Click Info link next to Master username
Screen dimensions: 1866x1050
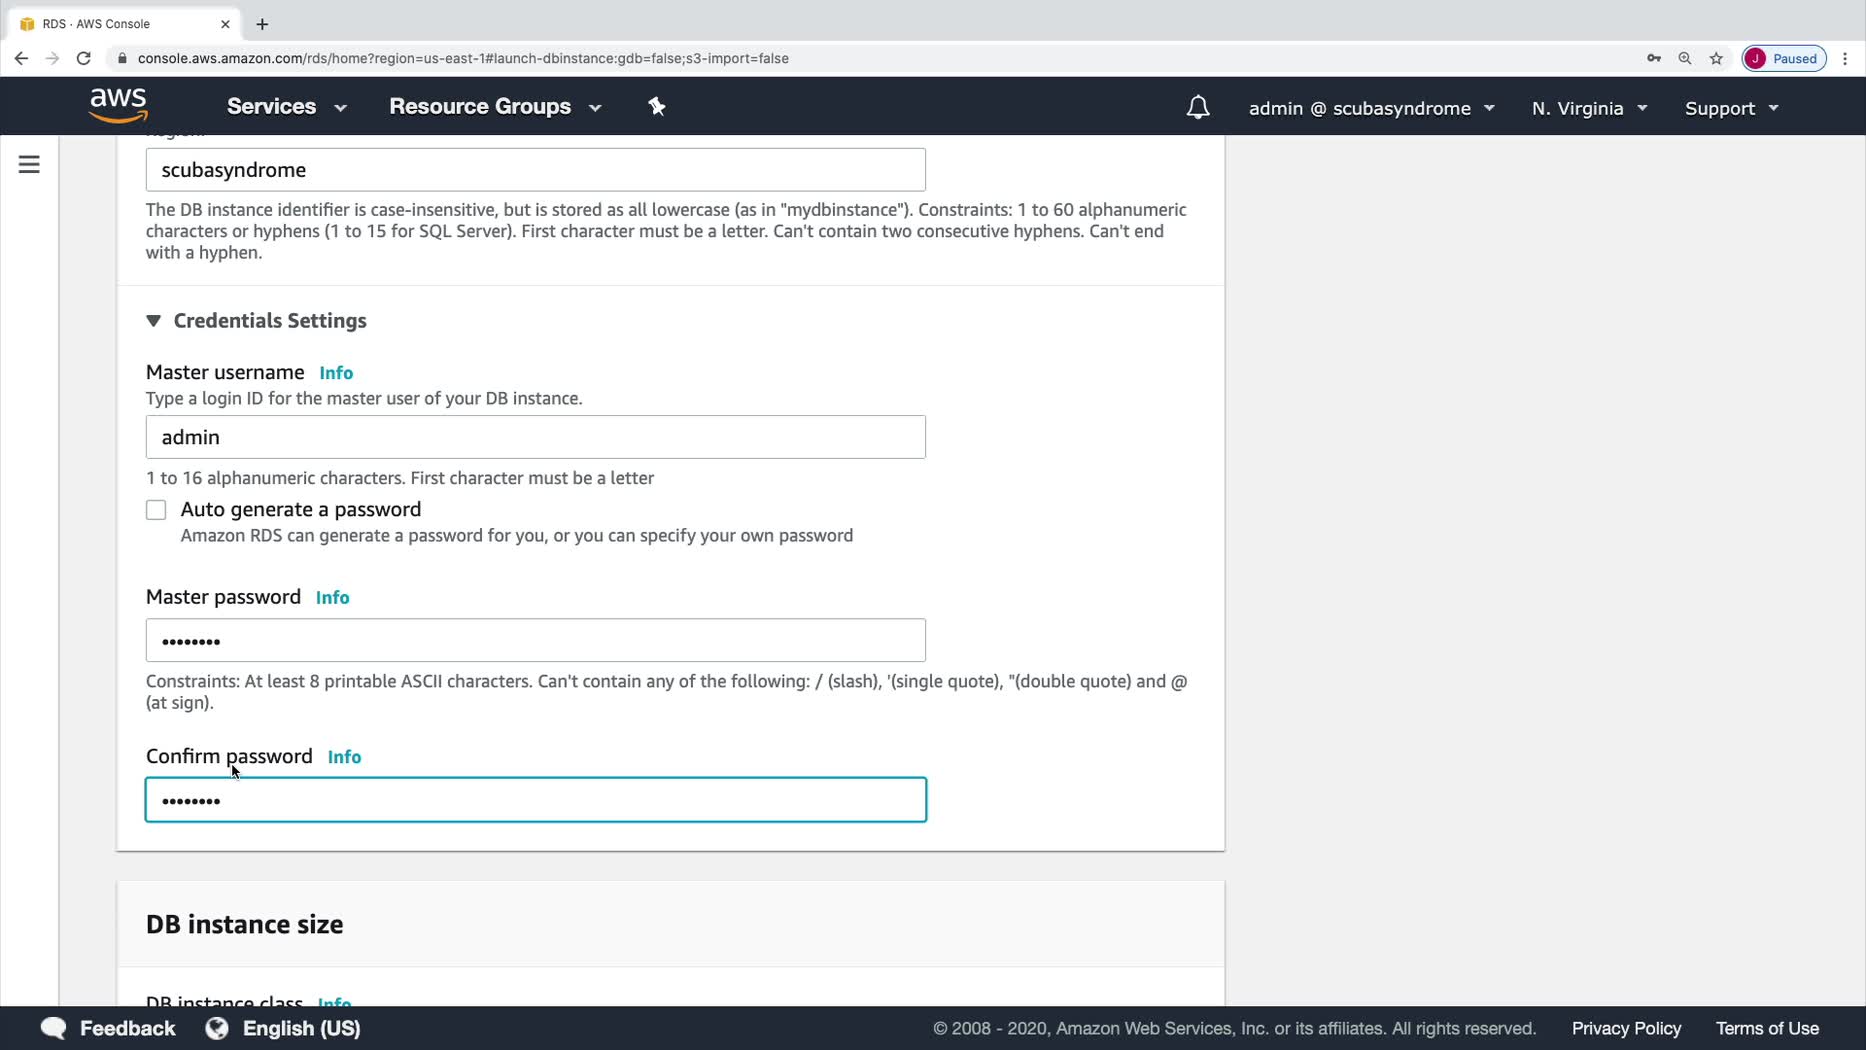coord(336,373)
